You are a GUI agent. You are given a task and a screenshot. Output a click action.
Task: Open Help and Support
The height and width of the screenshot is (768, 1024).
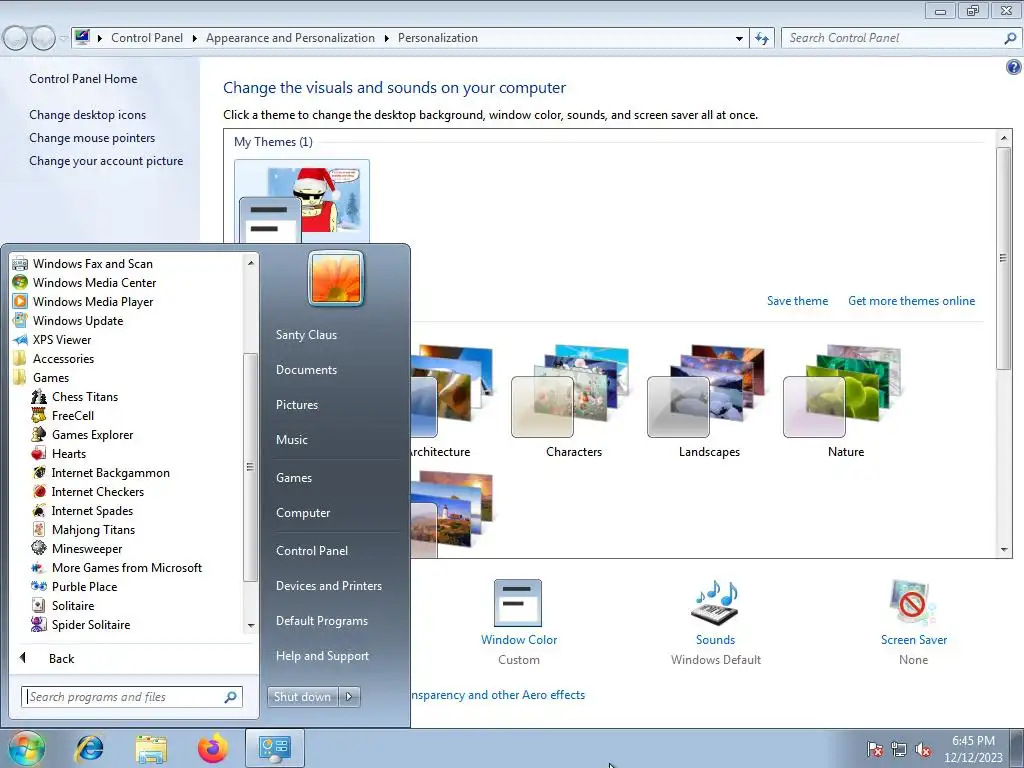coord(322,656)
